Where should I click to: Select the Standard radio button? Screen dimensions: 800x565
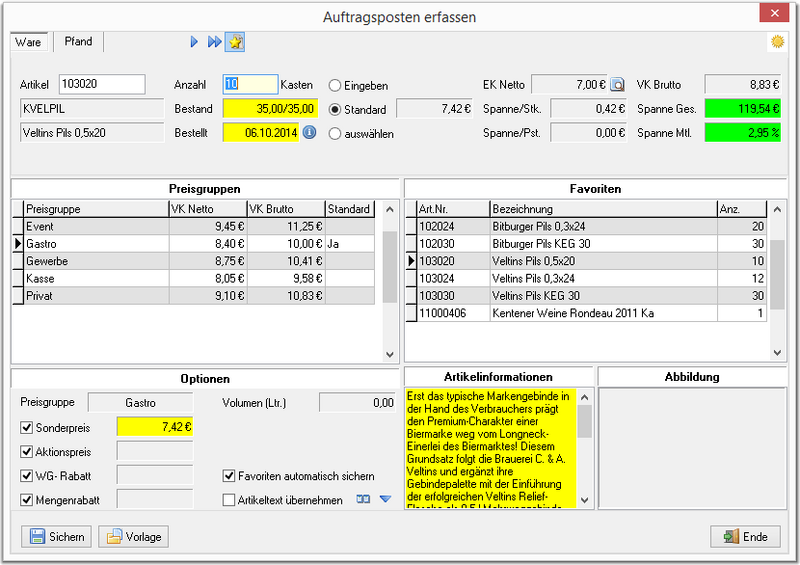(335, 109)
